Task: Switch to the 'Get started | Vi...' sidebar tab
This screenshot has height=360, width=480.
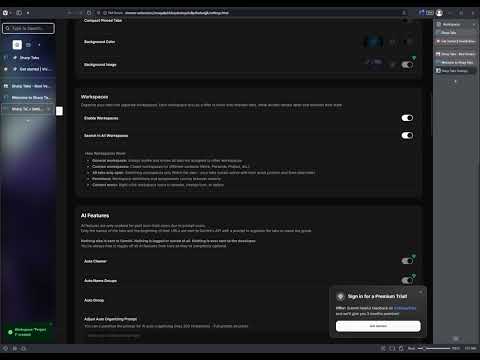Action: coord(28,69)
